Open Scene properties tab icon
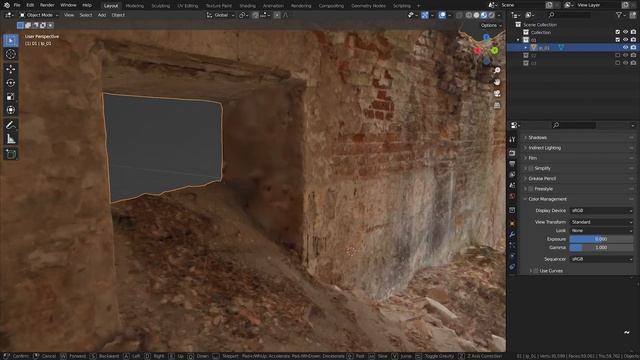Viewport: 640px width, 360px height. 512,185
